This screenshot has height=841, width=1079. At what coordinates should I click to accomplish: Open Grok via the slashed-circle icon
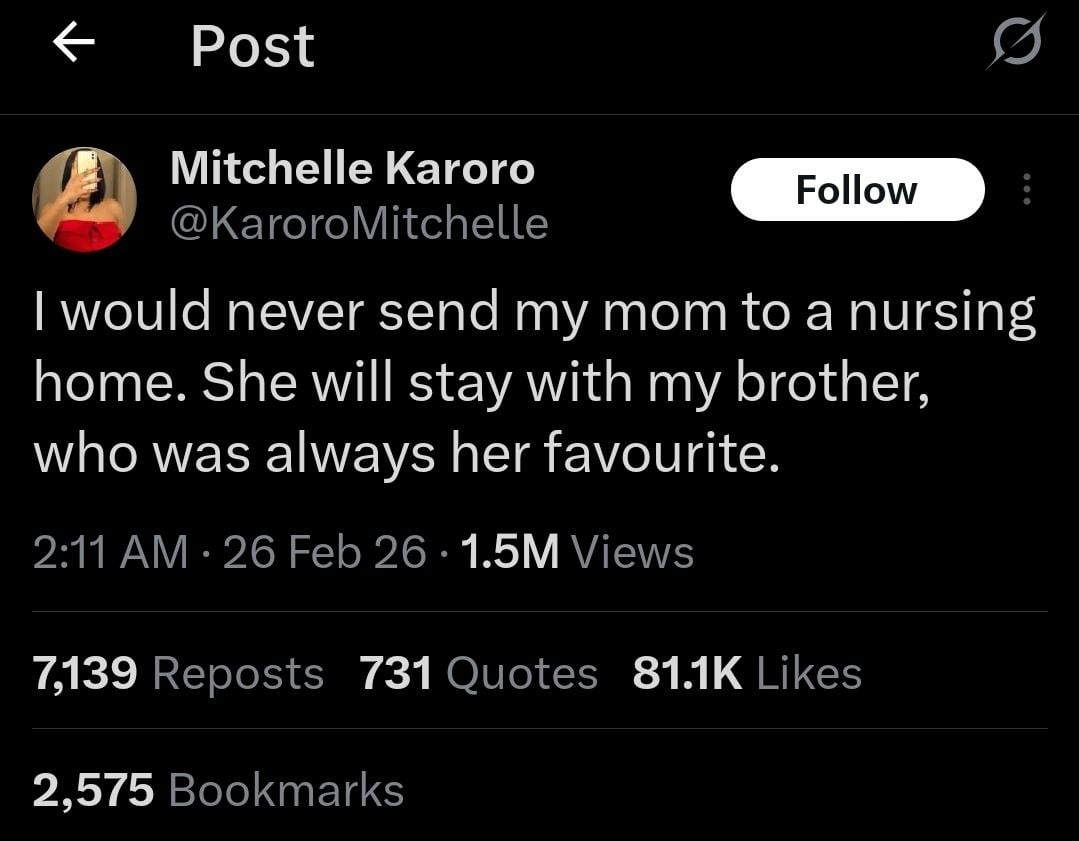[x=1017, y=43]
